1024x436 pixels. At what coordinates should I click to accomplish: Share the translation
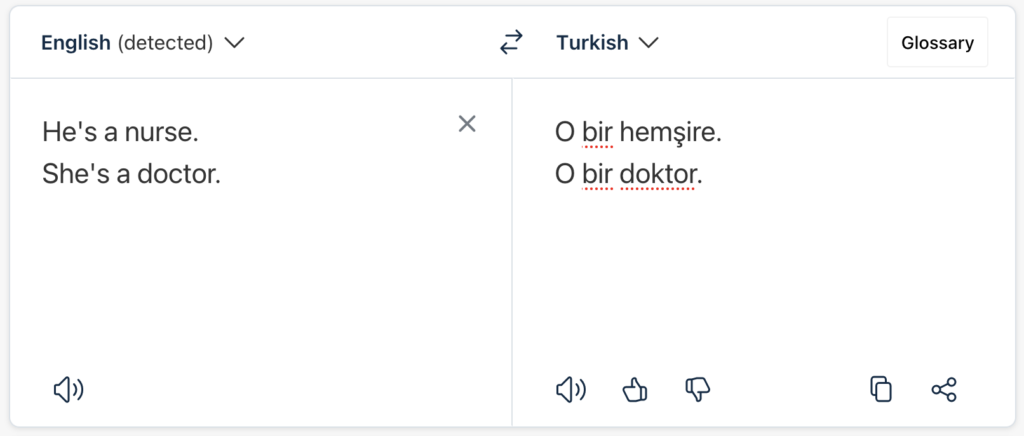[x=944, y=389]
